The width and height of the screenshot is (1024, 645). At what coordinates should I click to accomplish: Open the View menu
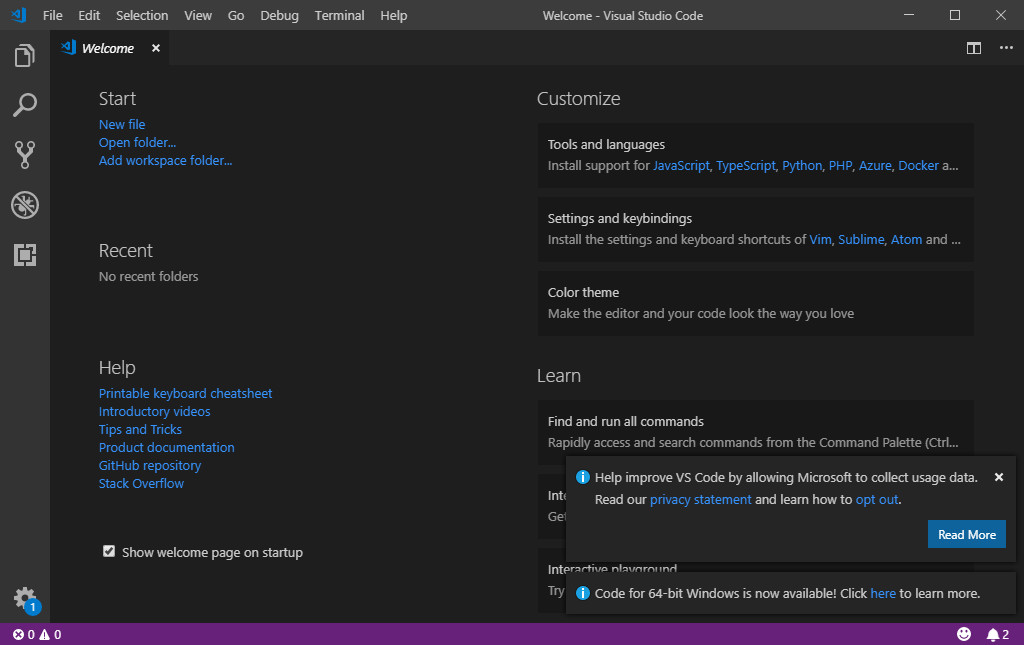(x=198, y=16)
